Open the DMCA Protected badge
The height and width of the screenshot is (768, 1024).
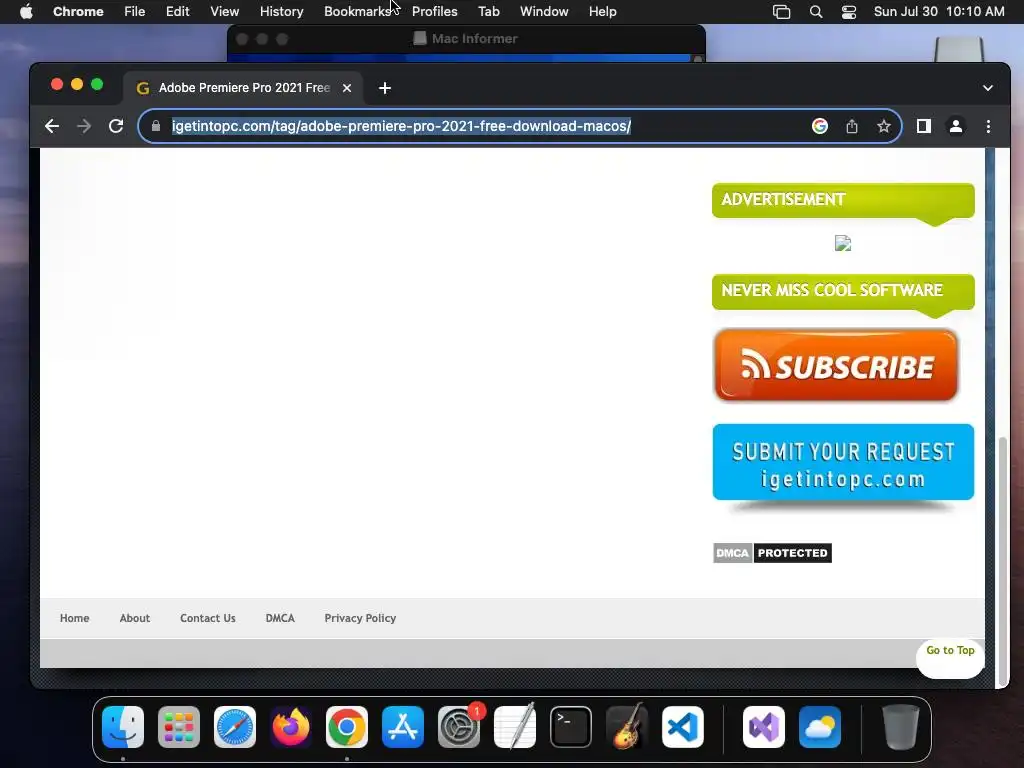tap(772, 553)
